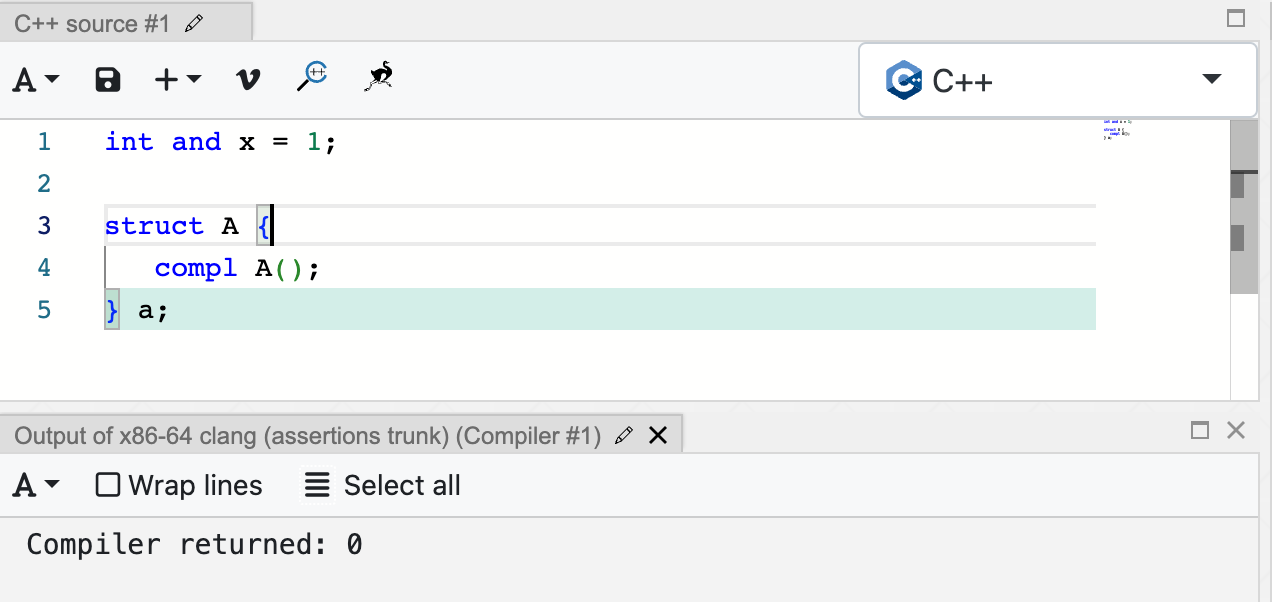The height and width of the screenshot is (602, 1272).
Task: Click the Quick-bench running ostrich icon
Action: pyautogui.click(x=378, y=76)
